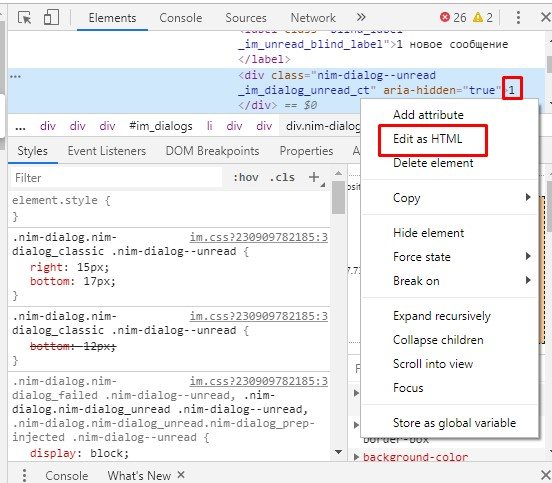Close the bottom drawer with the X
The height and width of the screenshot is (483, 552).
[x=546, y=474]
